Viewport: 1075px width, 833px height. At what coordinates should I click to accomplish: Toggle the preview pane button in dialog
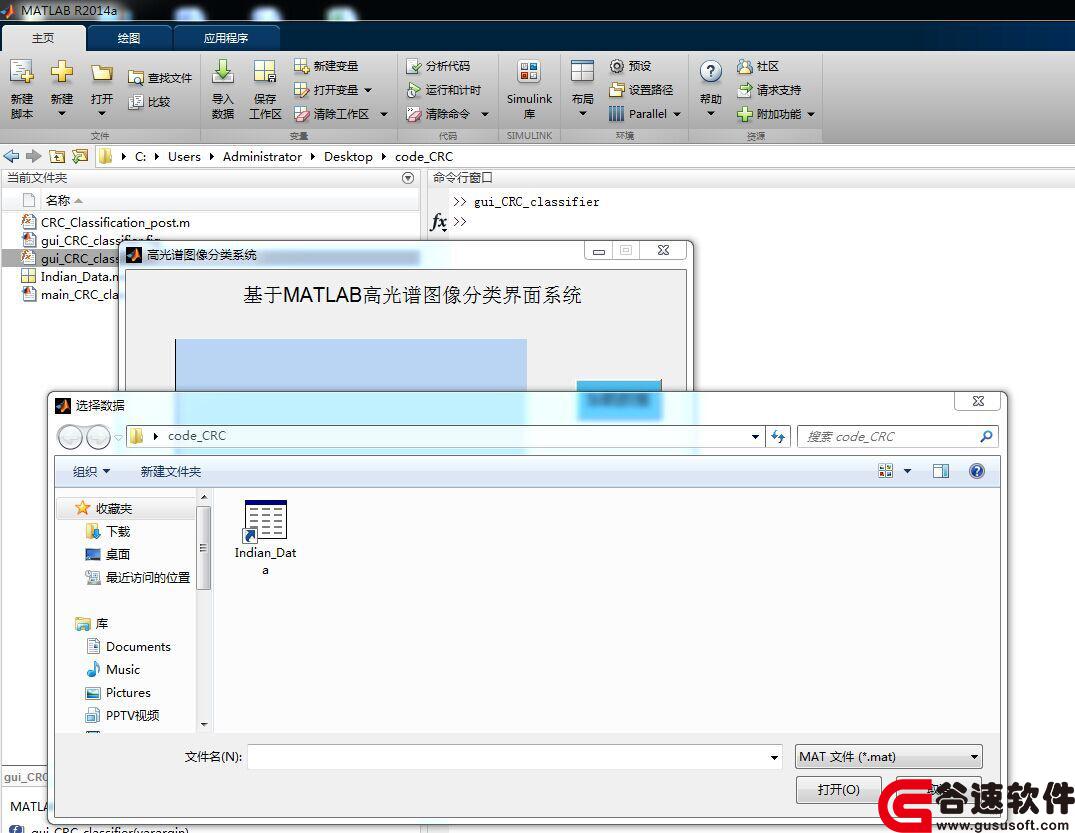click(941, 471)
